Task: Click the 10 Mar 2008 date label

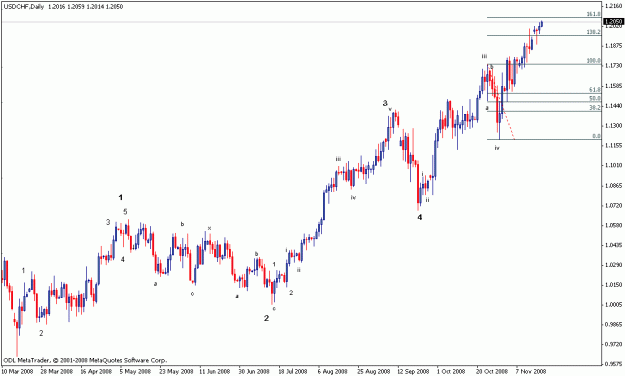Action: click(x=18, y=371)
